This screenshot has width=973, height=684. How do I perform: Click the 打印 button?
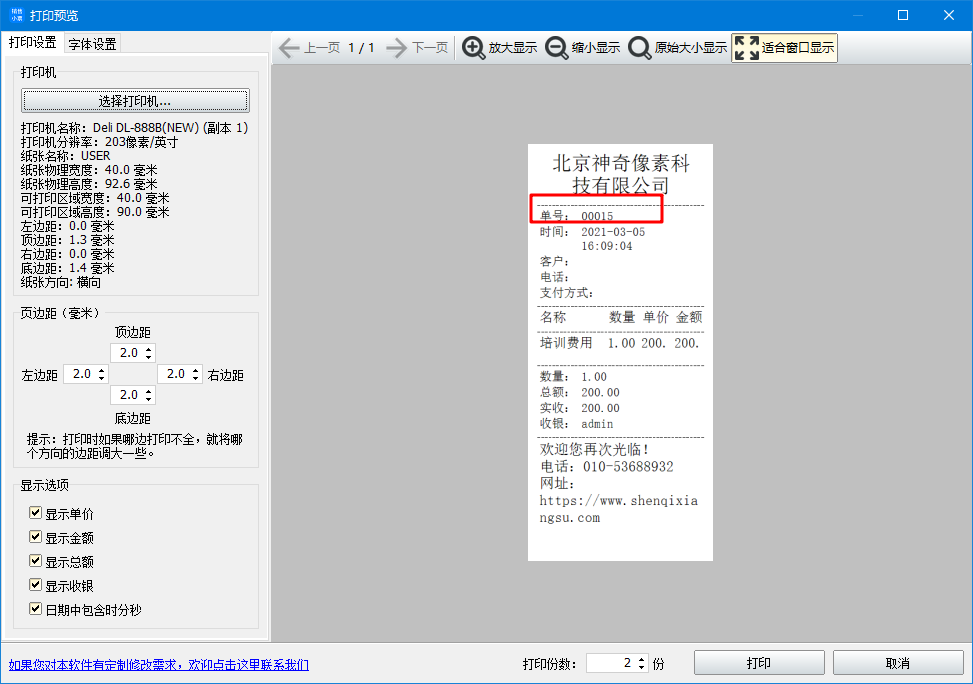click(x=759, y=663)
